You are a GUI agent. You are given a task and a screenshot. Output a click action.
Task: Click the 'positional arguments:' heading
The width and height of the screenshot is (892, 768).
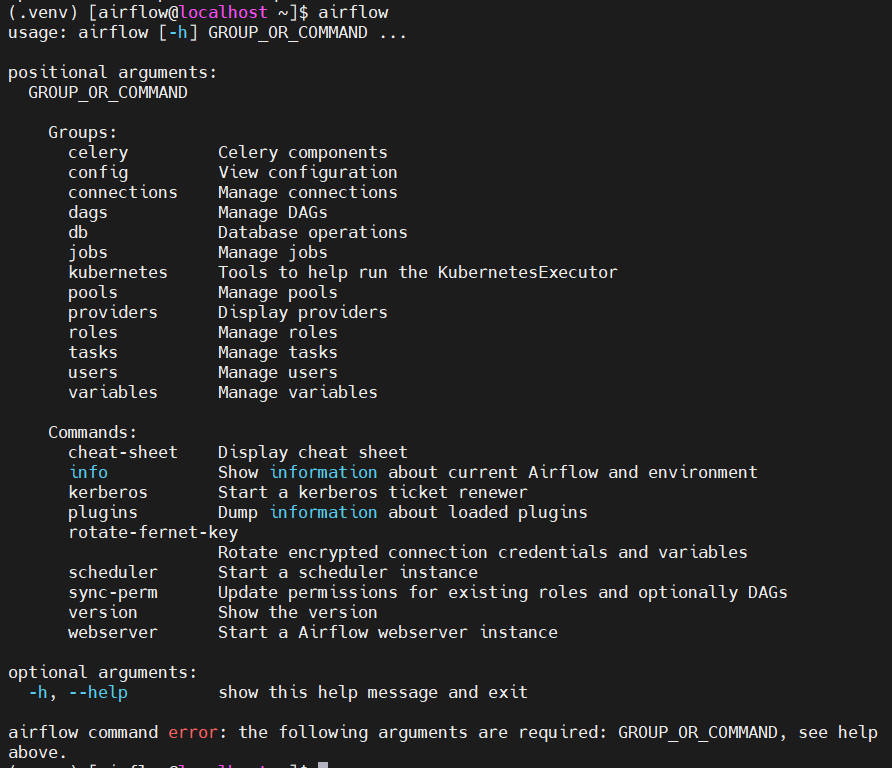click(x=113, y=73)
